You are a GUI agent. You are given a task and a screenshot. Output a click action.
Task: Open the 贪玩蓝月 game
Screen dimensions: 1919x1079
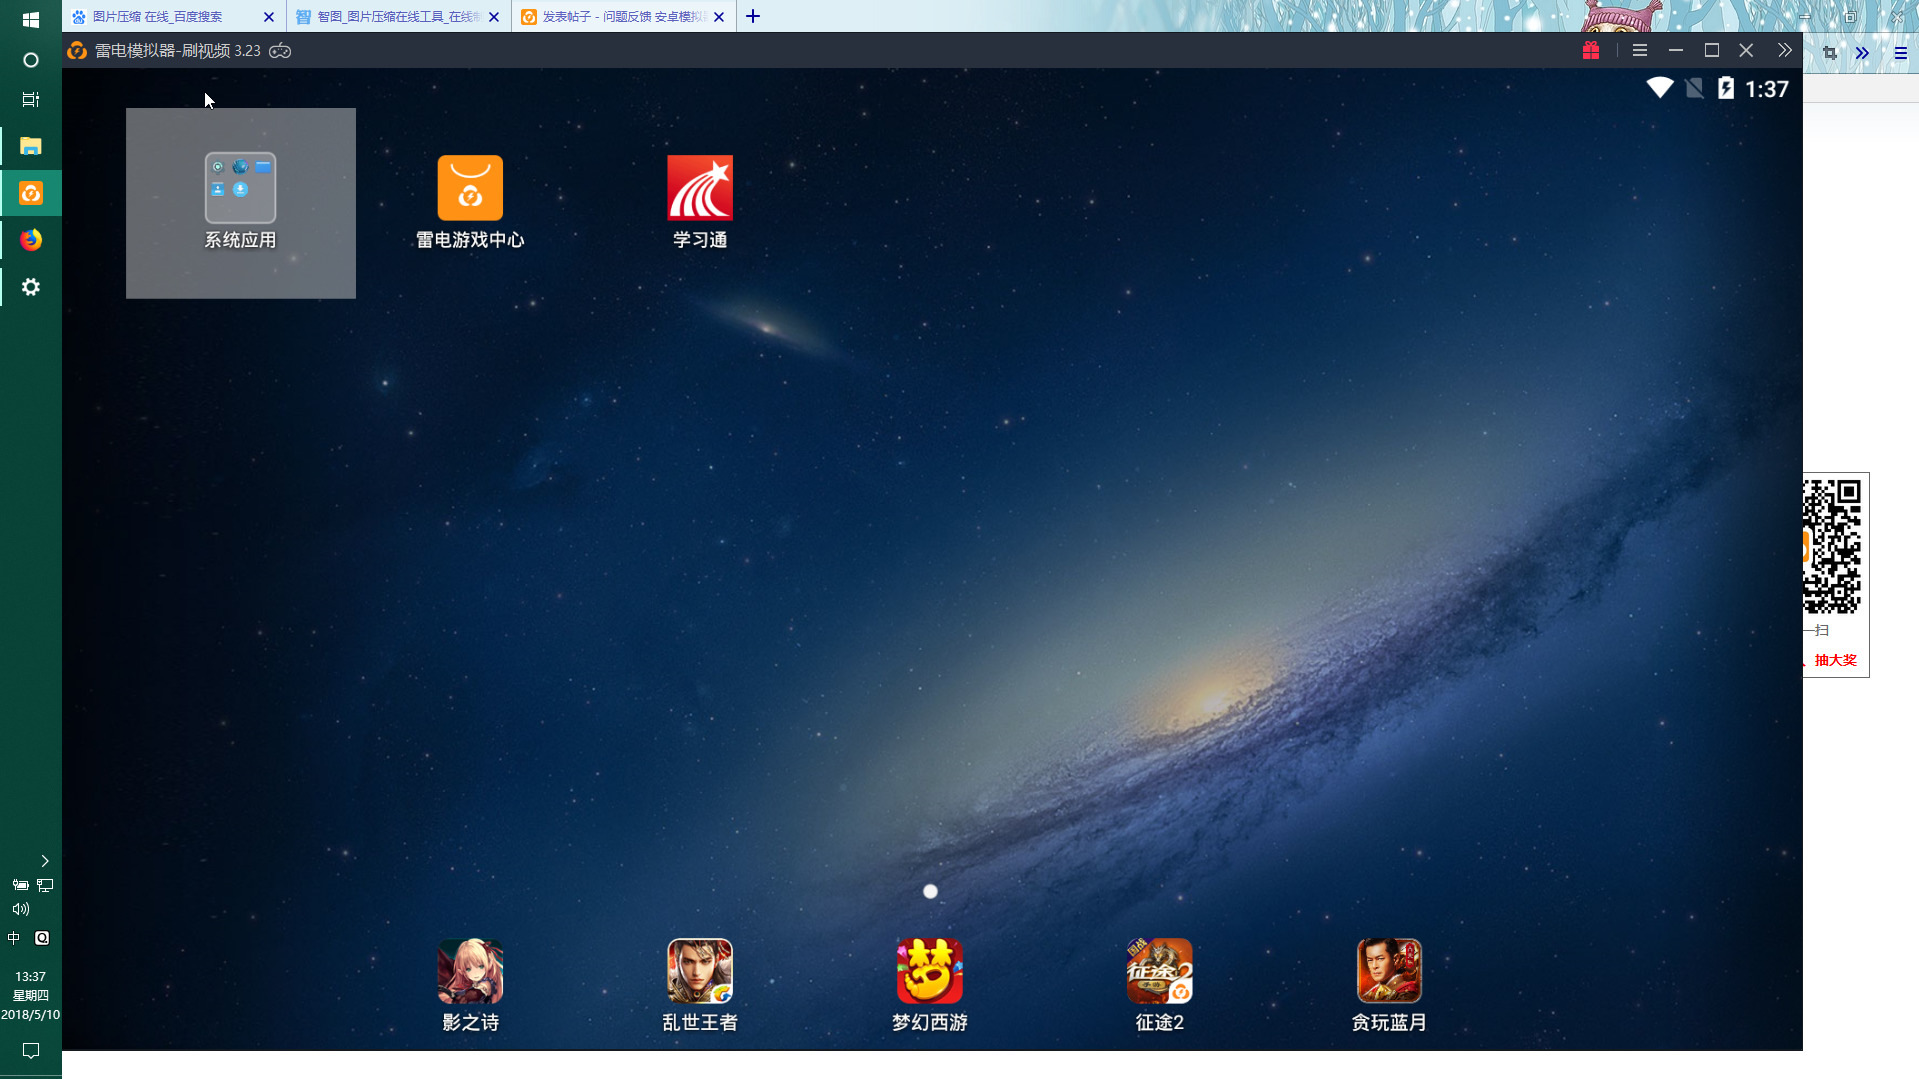tap(1389, 971)
